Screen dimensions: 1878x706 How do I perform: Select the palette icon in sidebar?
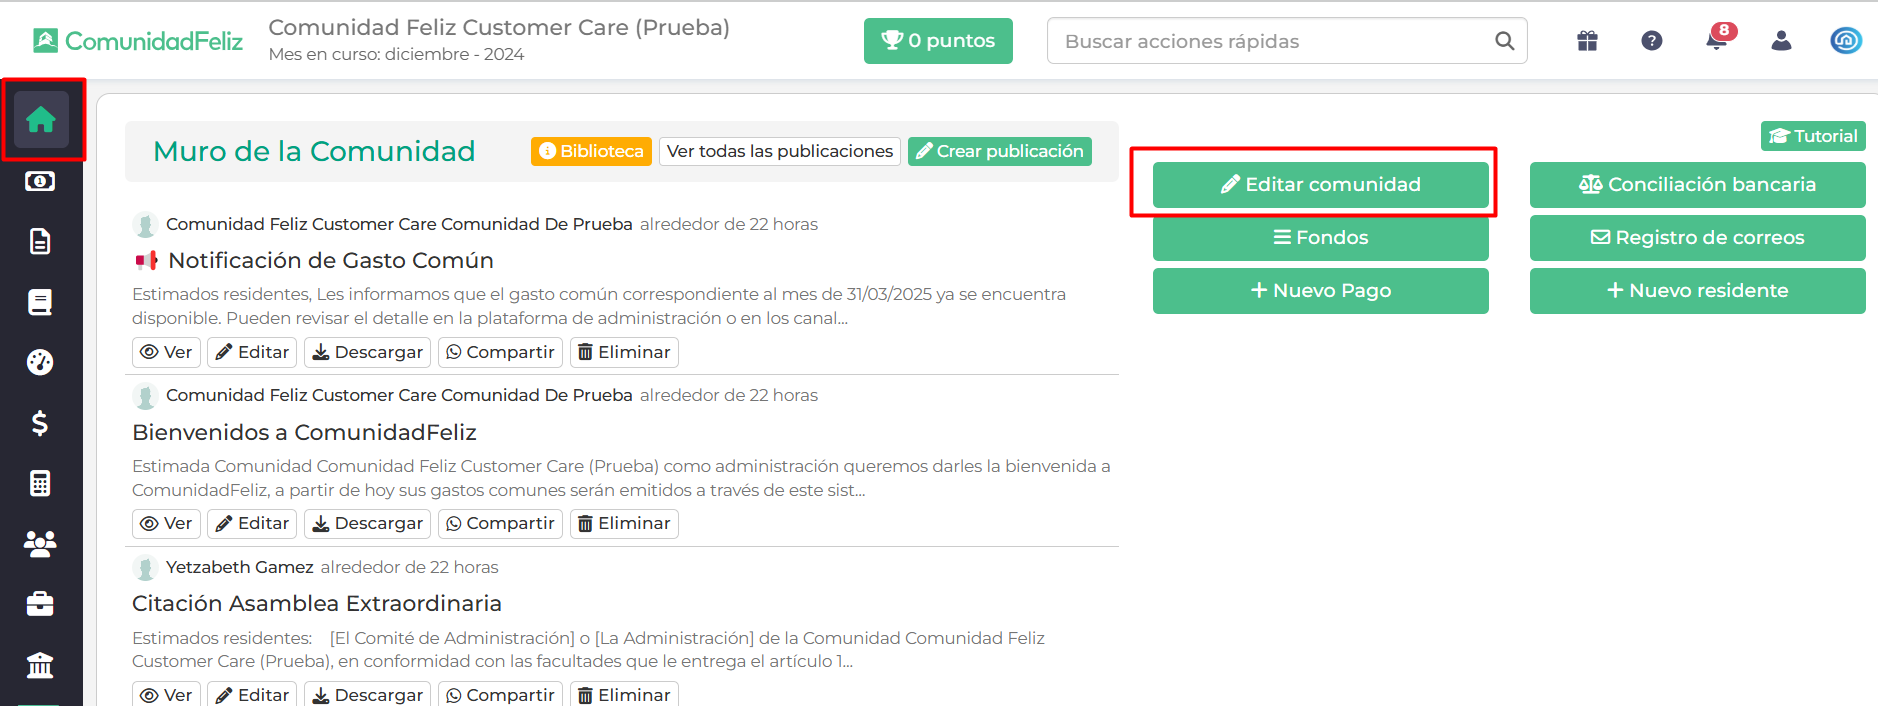pos(40,362)
